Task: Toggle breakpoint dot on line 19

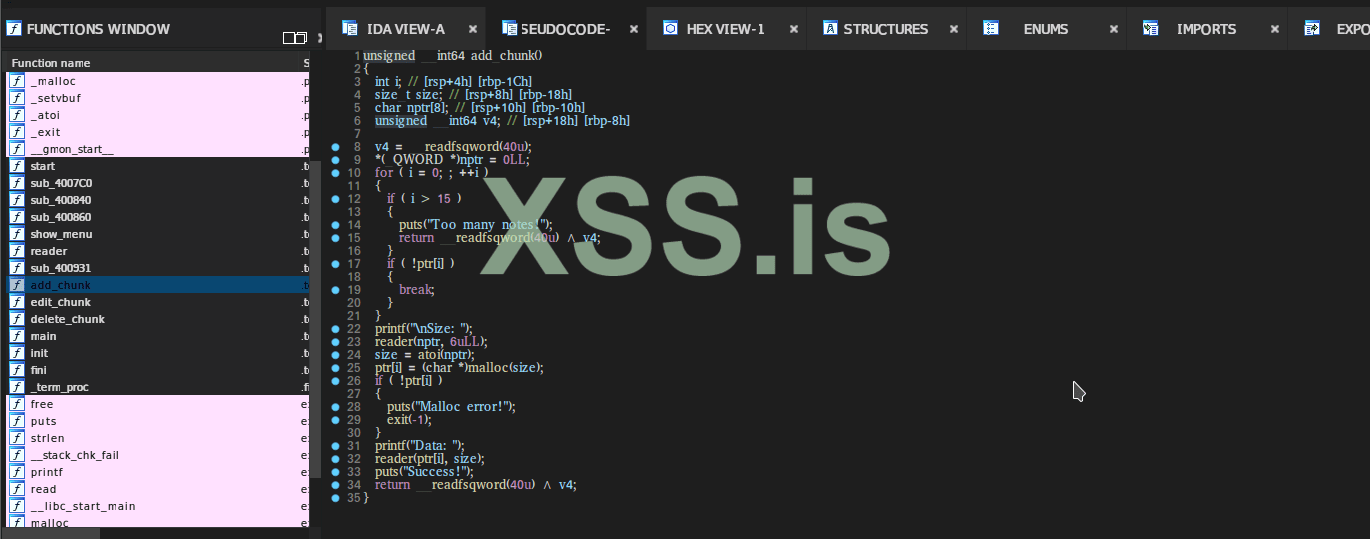Action: [337, 290]
